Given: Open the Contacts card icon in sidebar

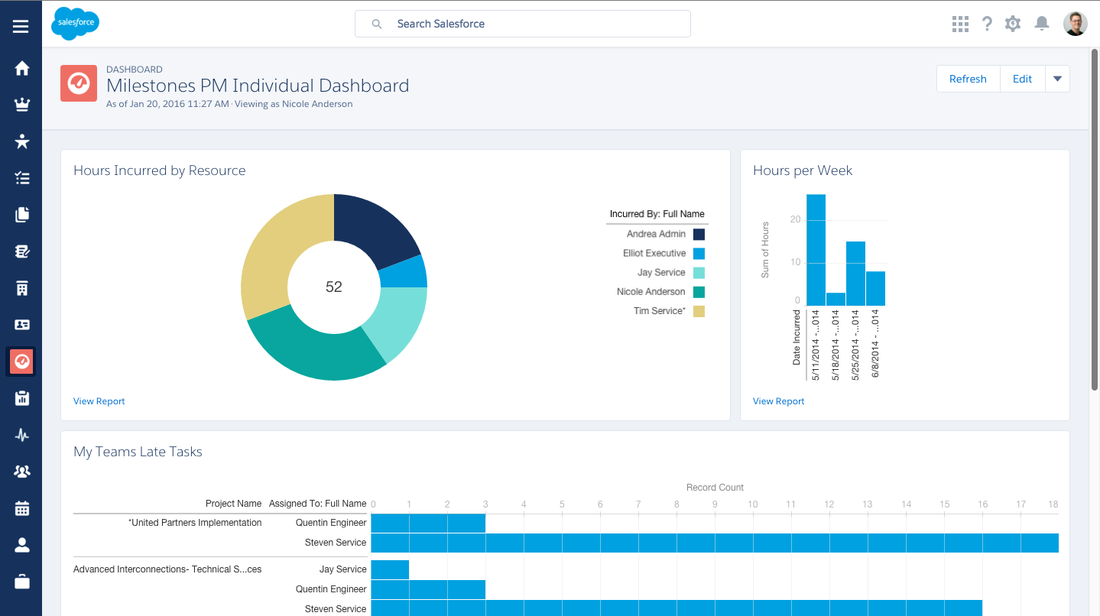Looking at the screenshot, I should tap(22, 325).
